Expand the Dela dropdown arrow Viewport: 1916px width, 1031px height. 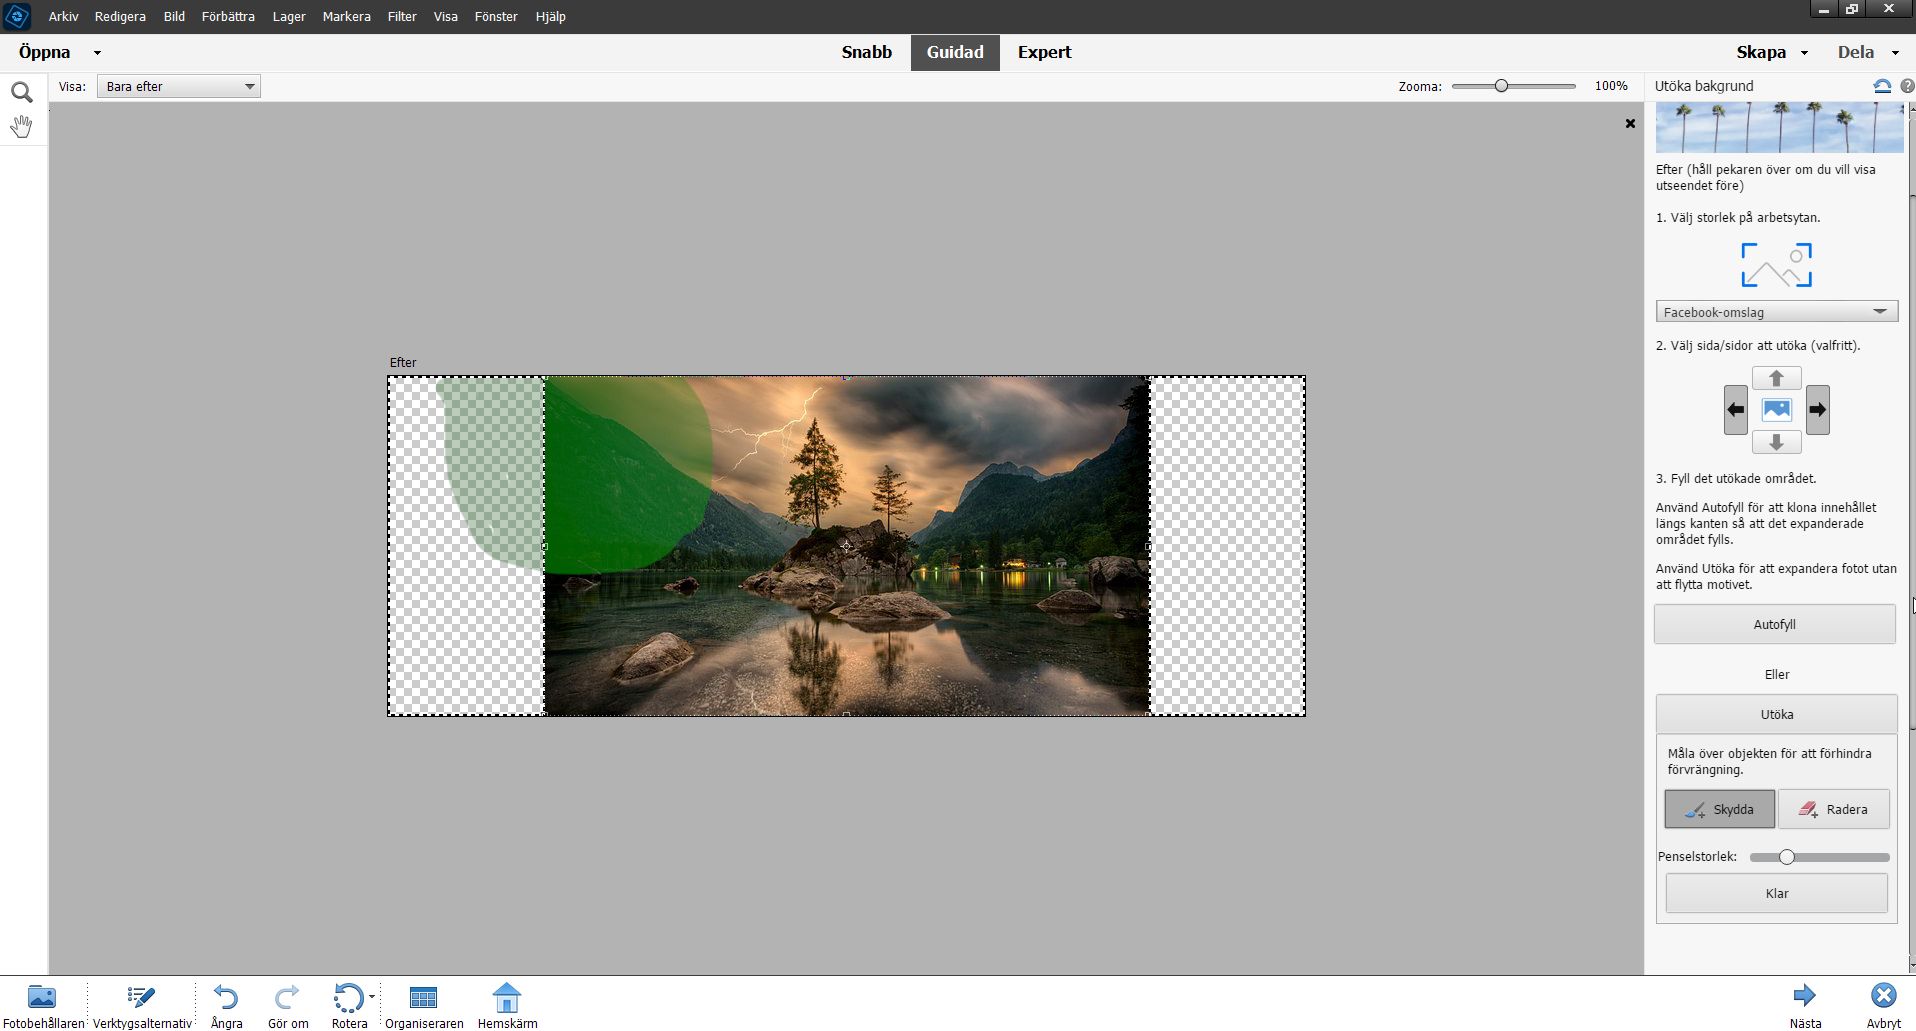[x=1895, y=53]
